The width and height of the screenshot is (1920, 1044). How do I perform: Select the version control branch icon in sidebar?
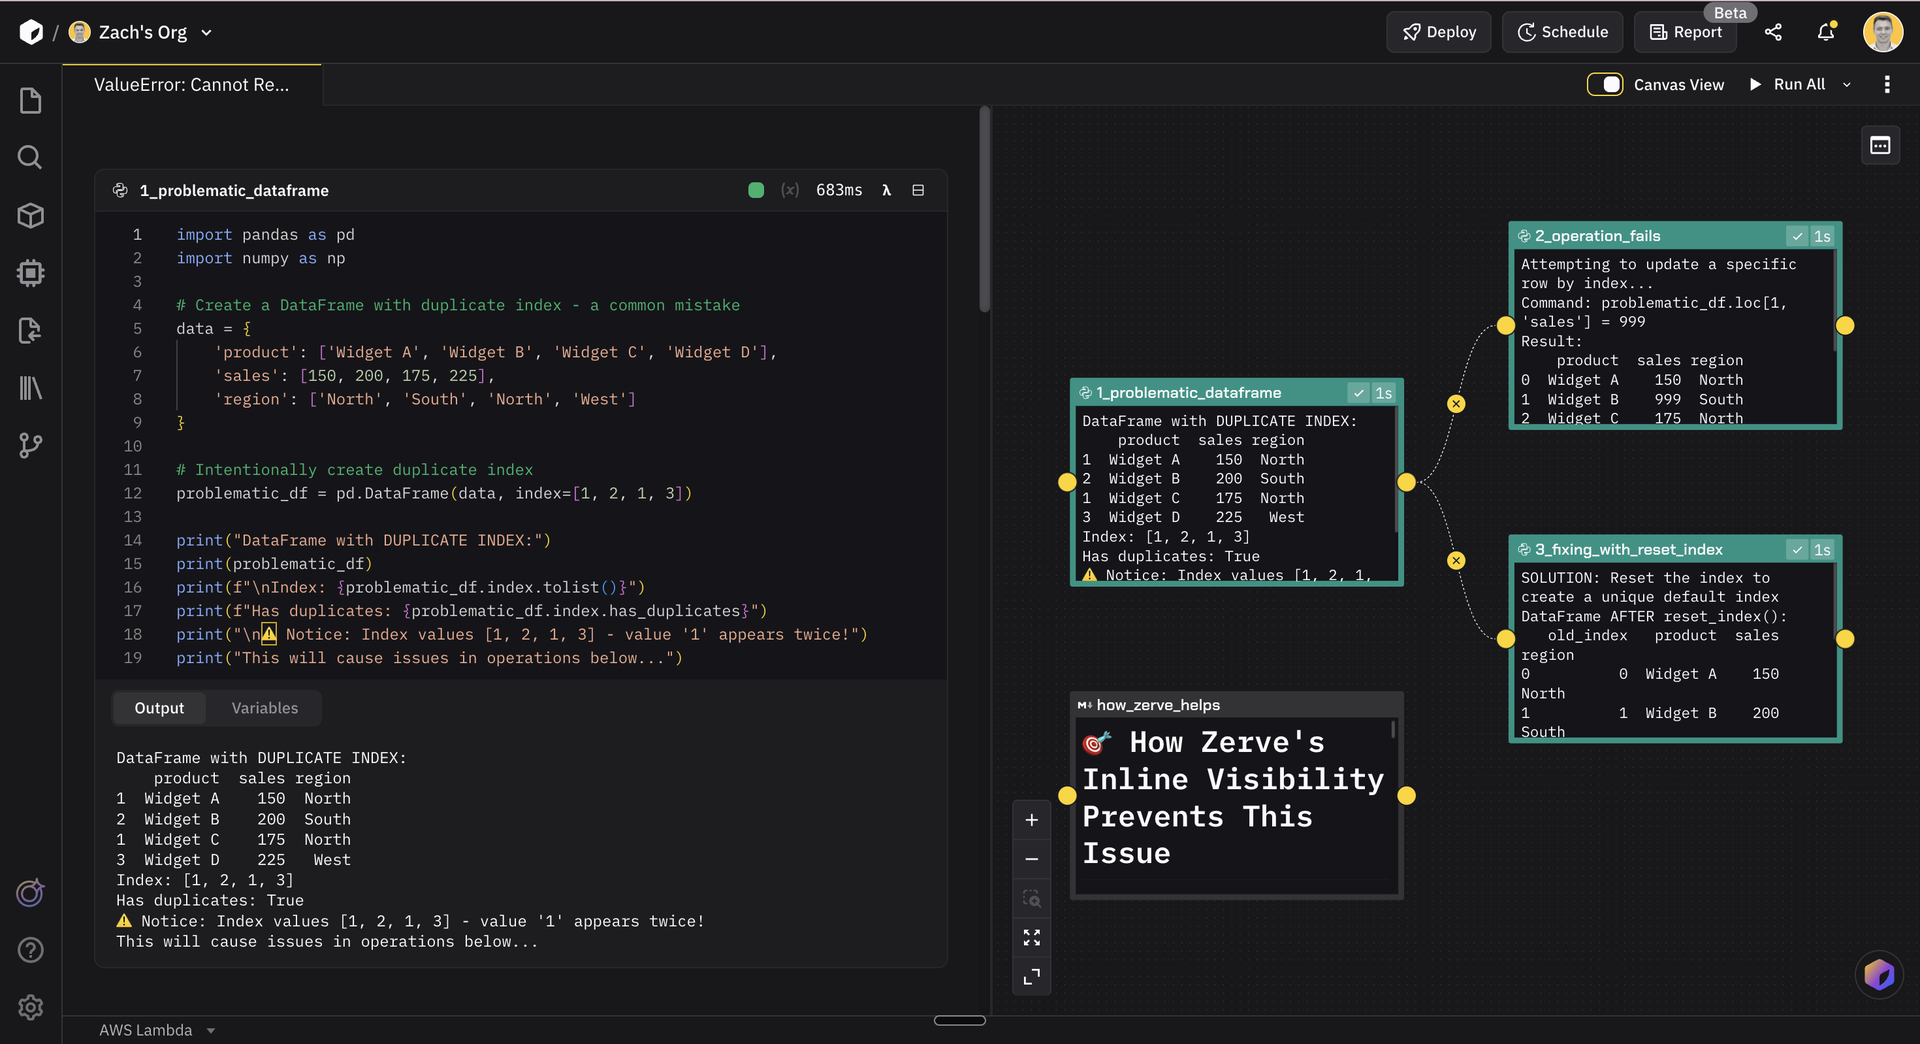tap(30, 446)
